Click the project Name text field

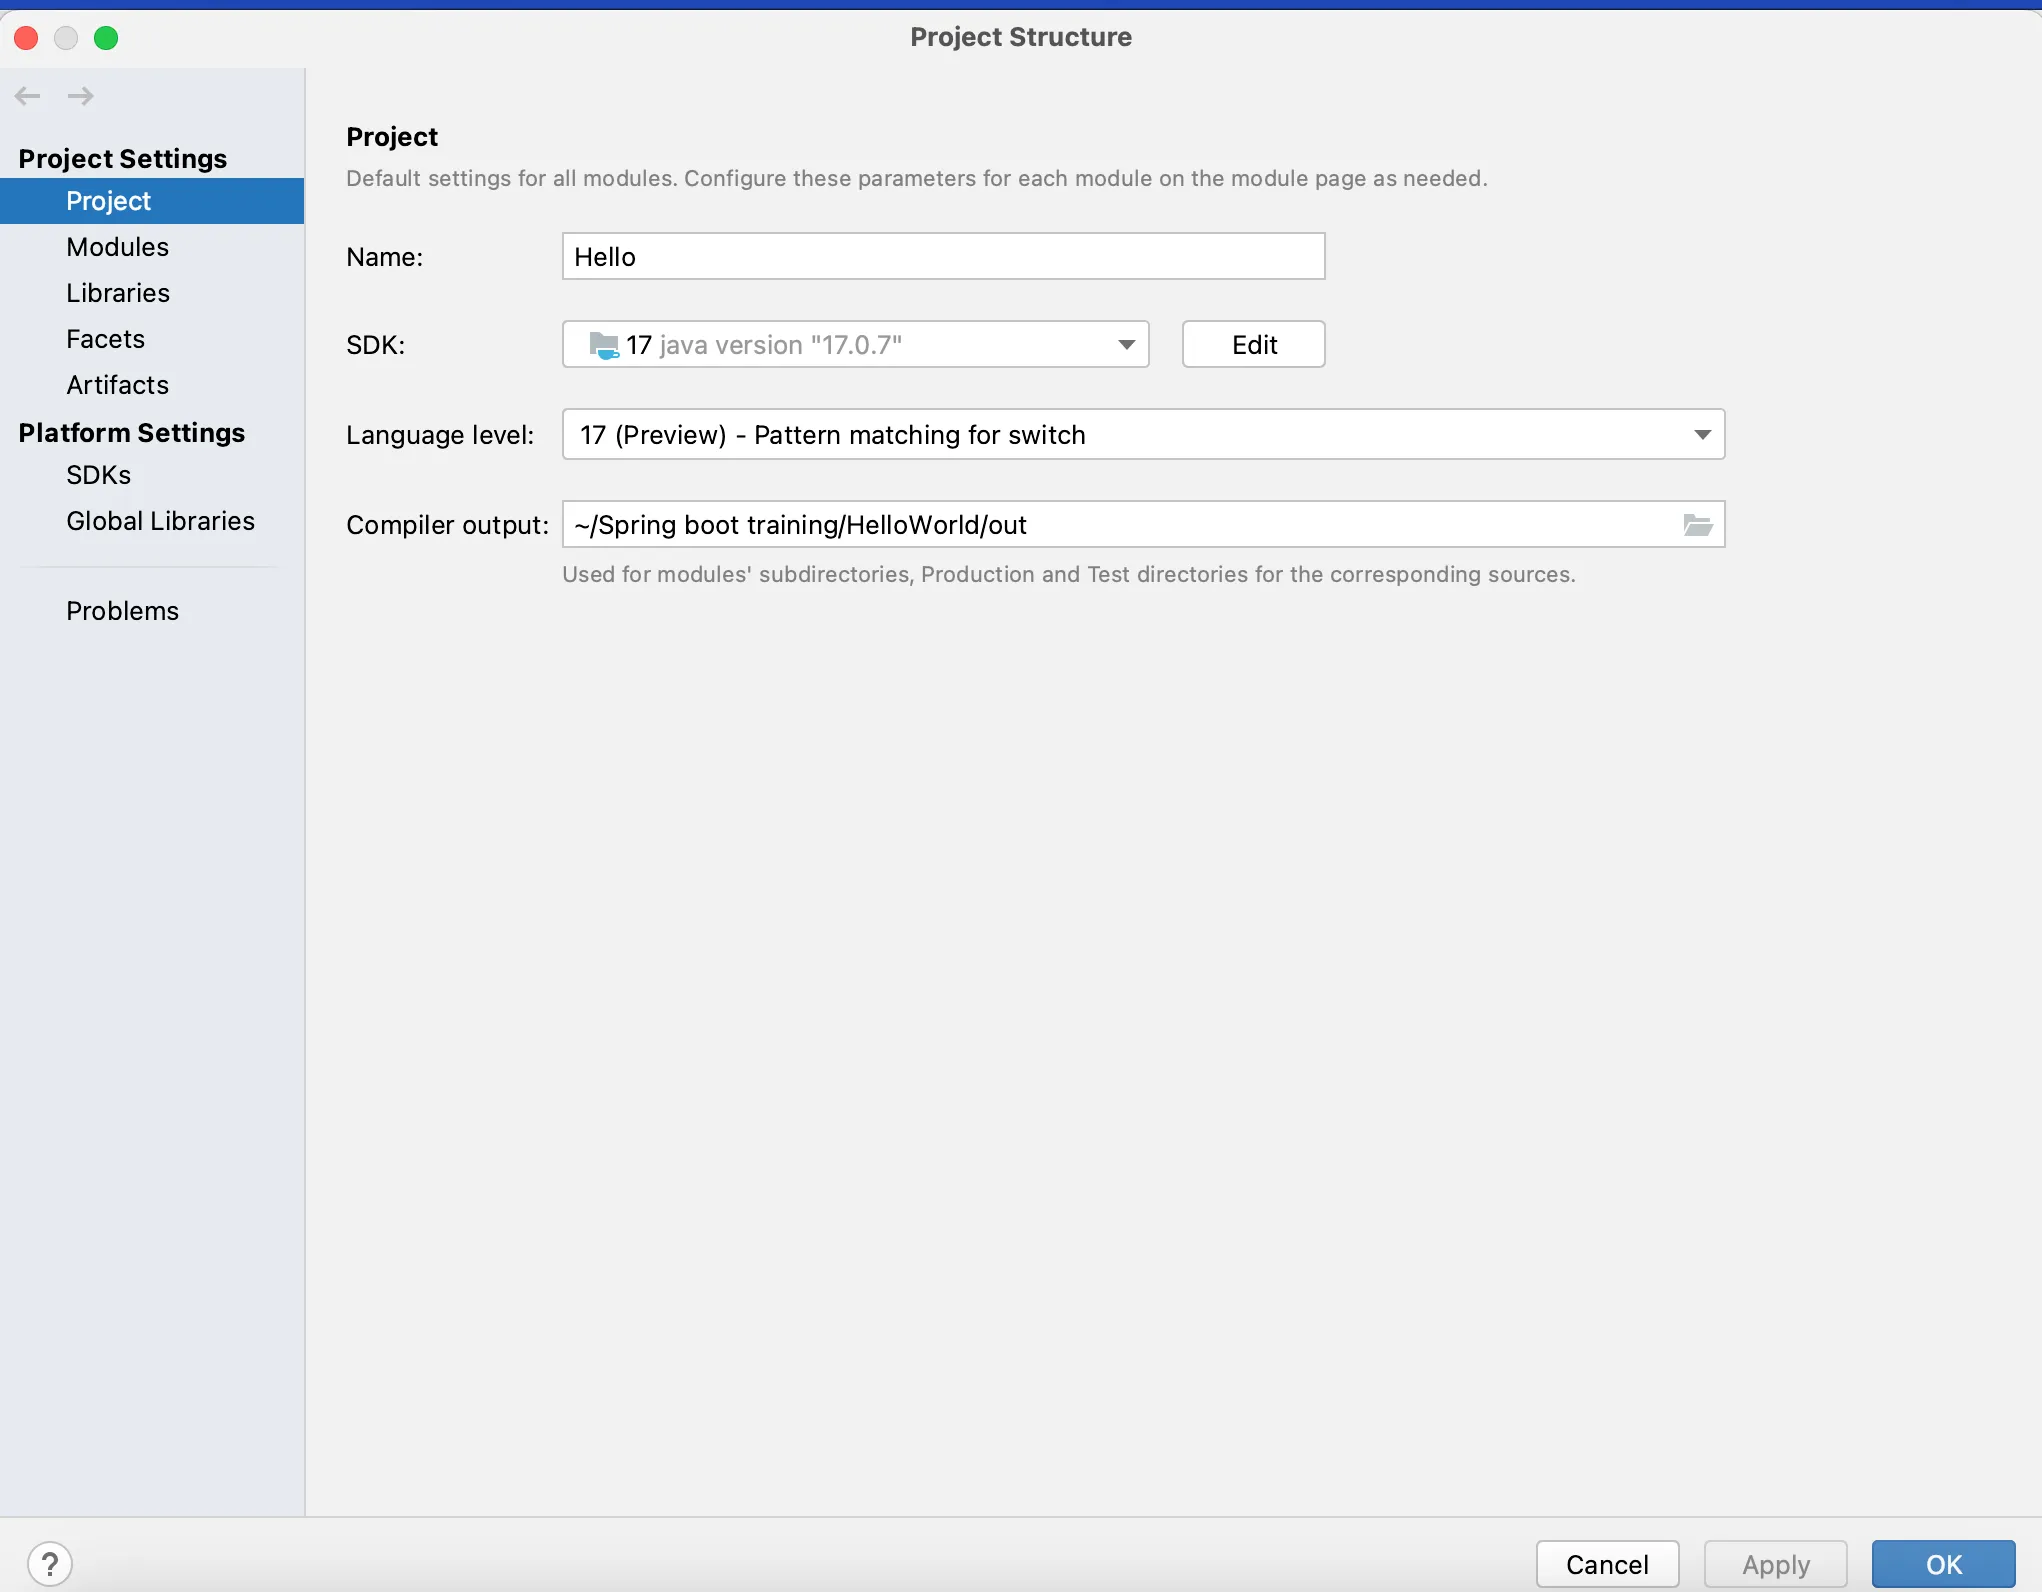(x=943, y=257)
